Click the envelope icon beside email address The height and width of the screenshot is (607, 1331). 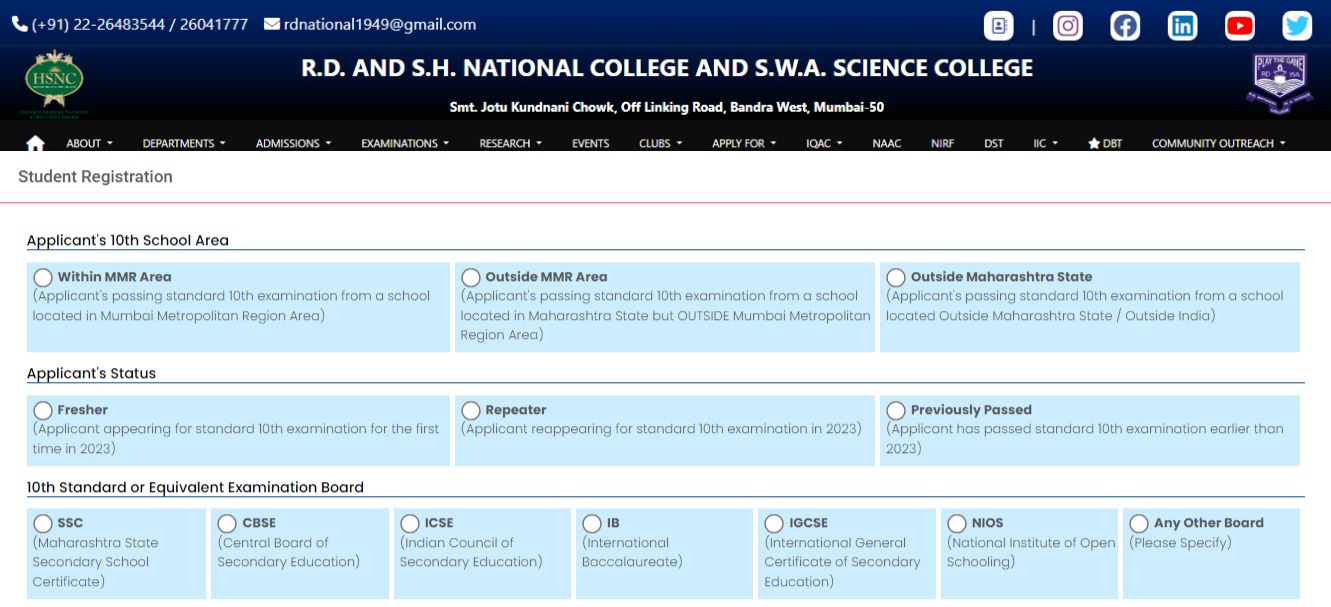click(271, 24)
